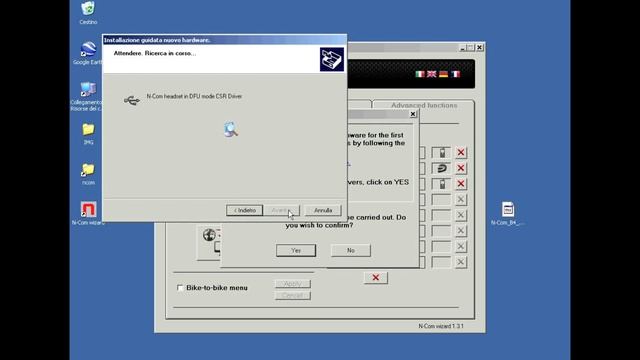Switch N-Com wizard language to Italian flag

click(x=420, y=74)
